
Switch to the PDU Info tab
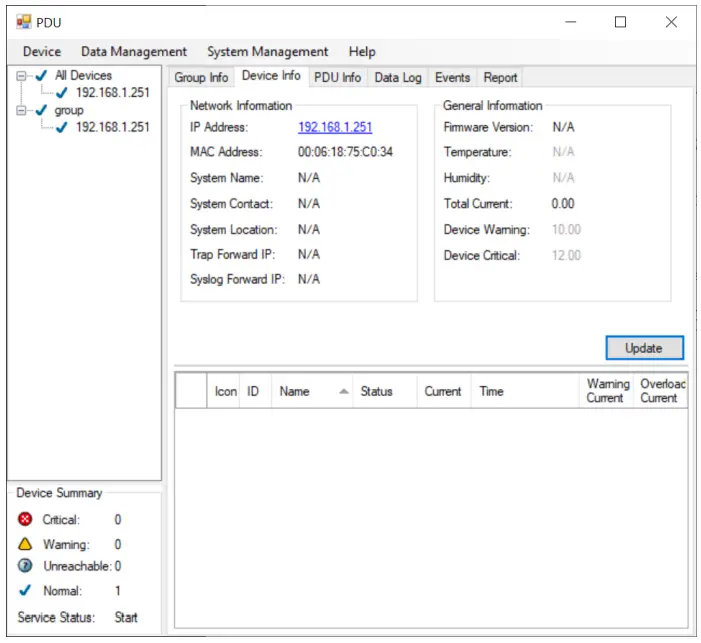[337, 77]
